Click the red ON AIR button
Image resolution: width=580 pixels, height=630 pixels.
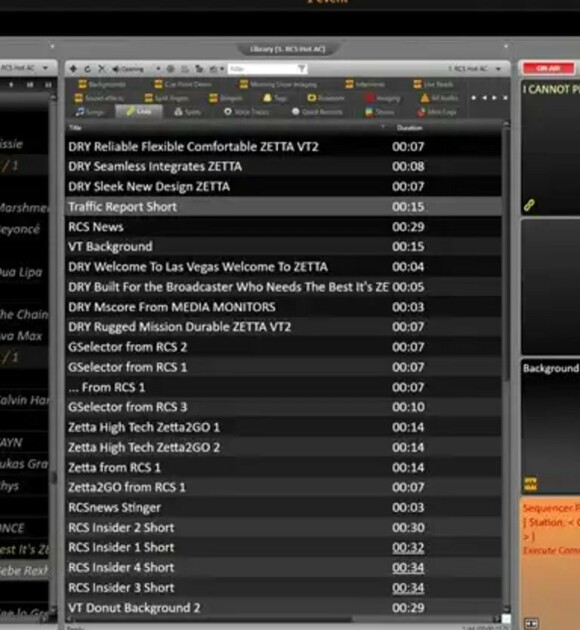548,68
